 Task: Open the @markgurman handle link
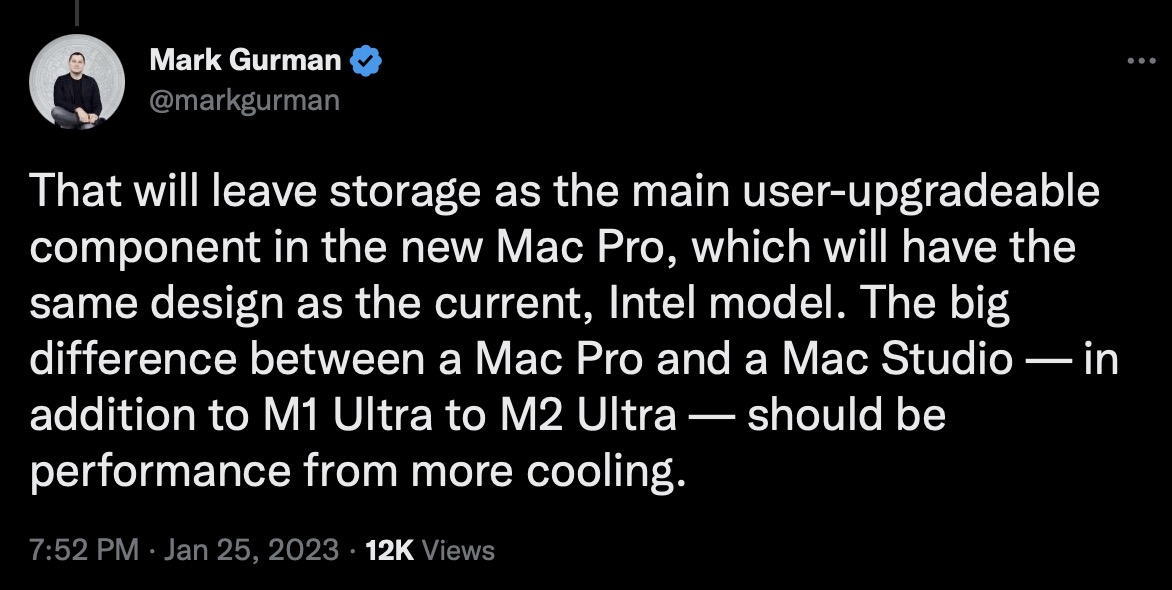point(244,100)
